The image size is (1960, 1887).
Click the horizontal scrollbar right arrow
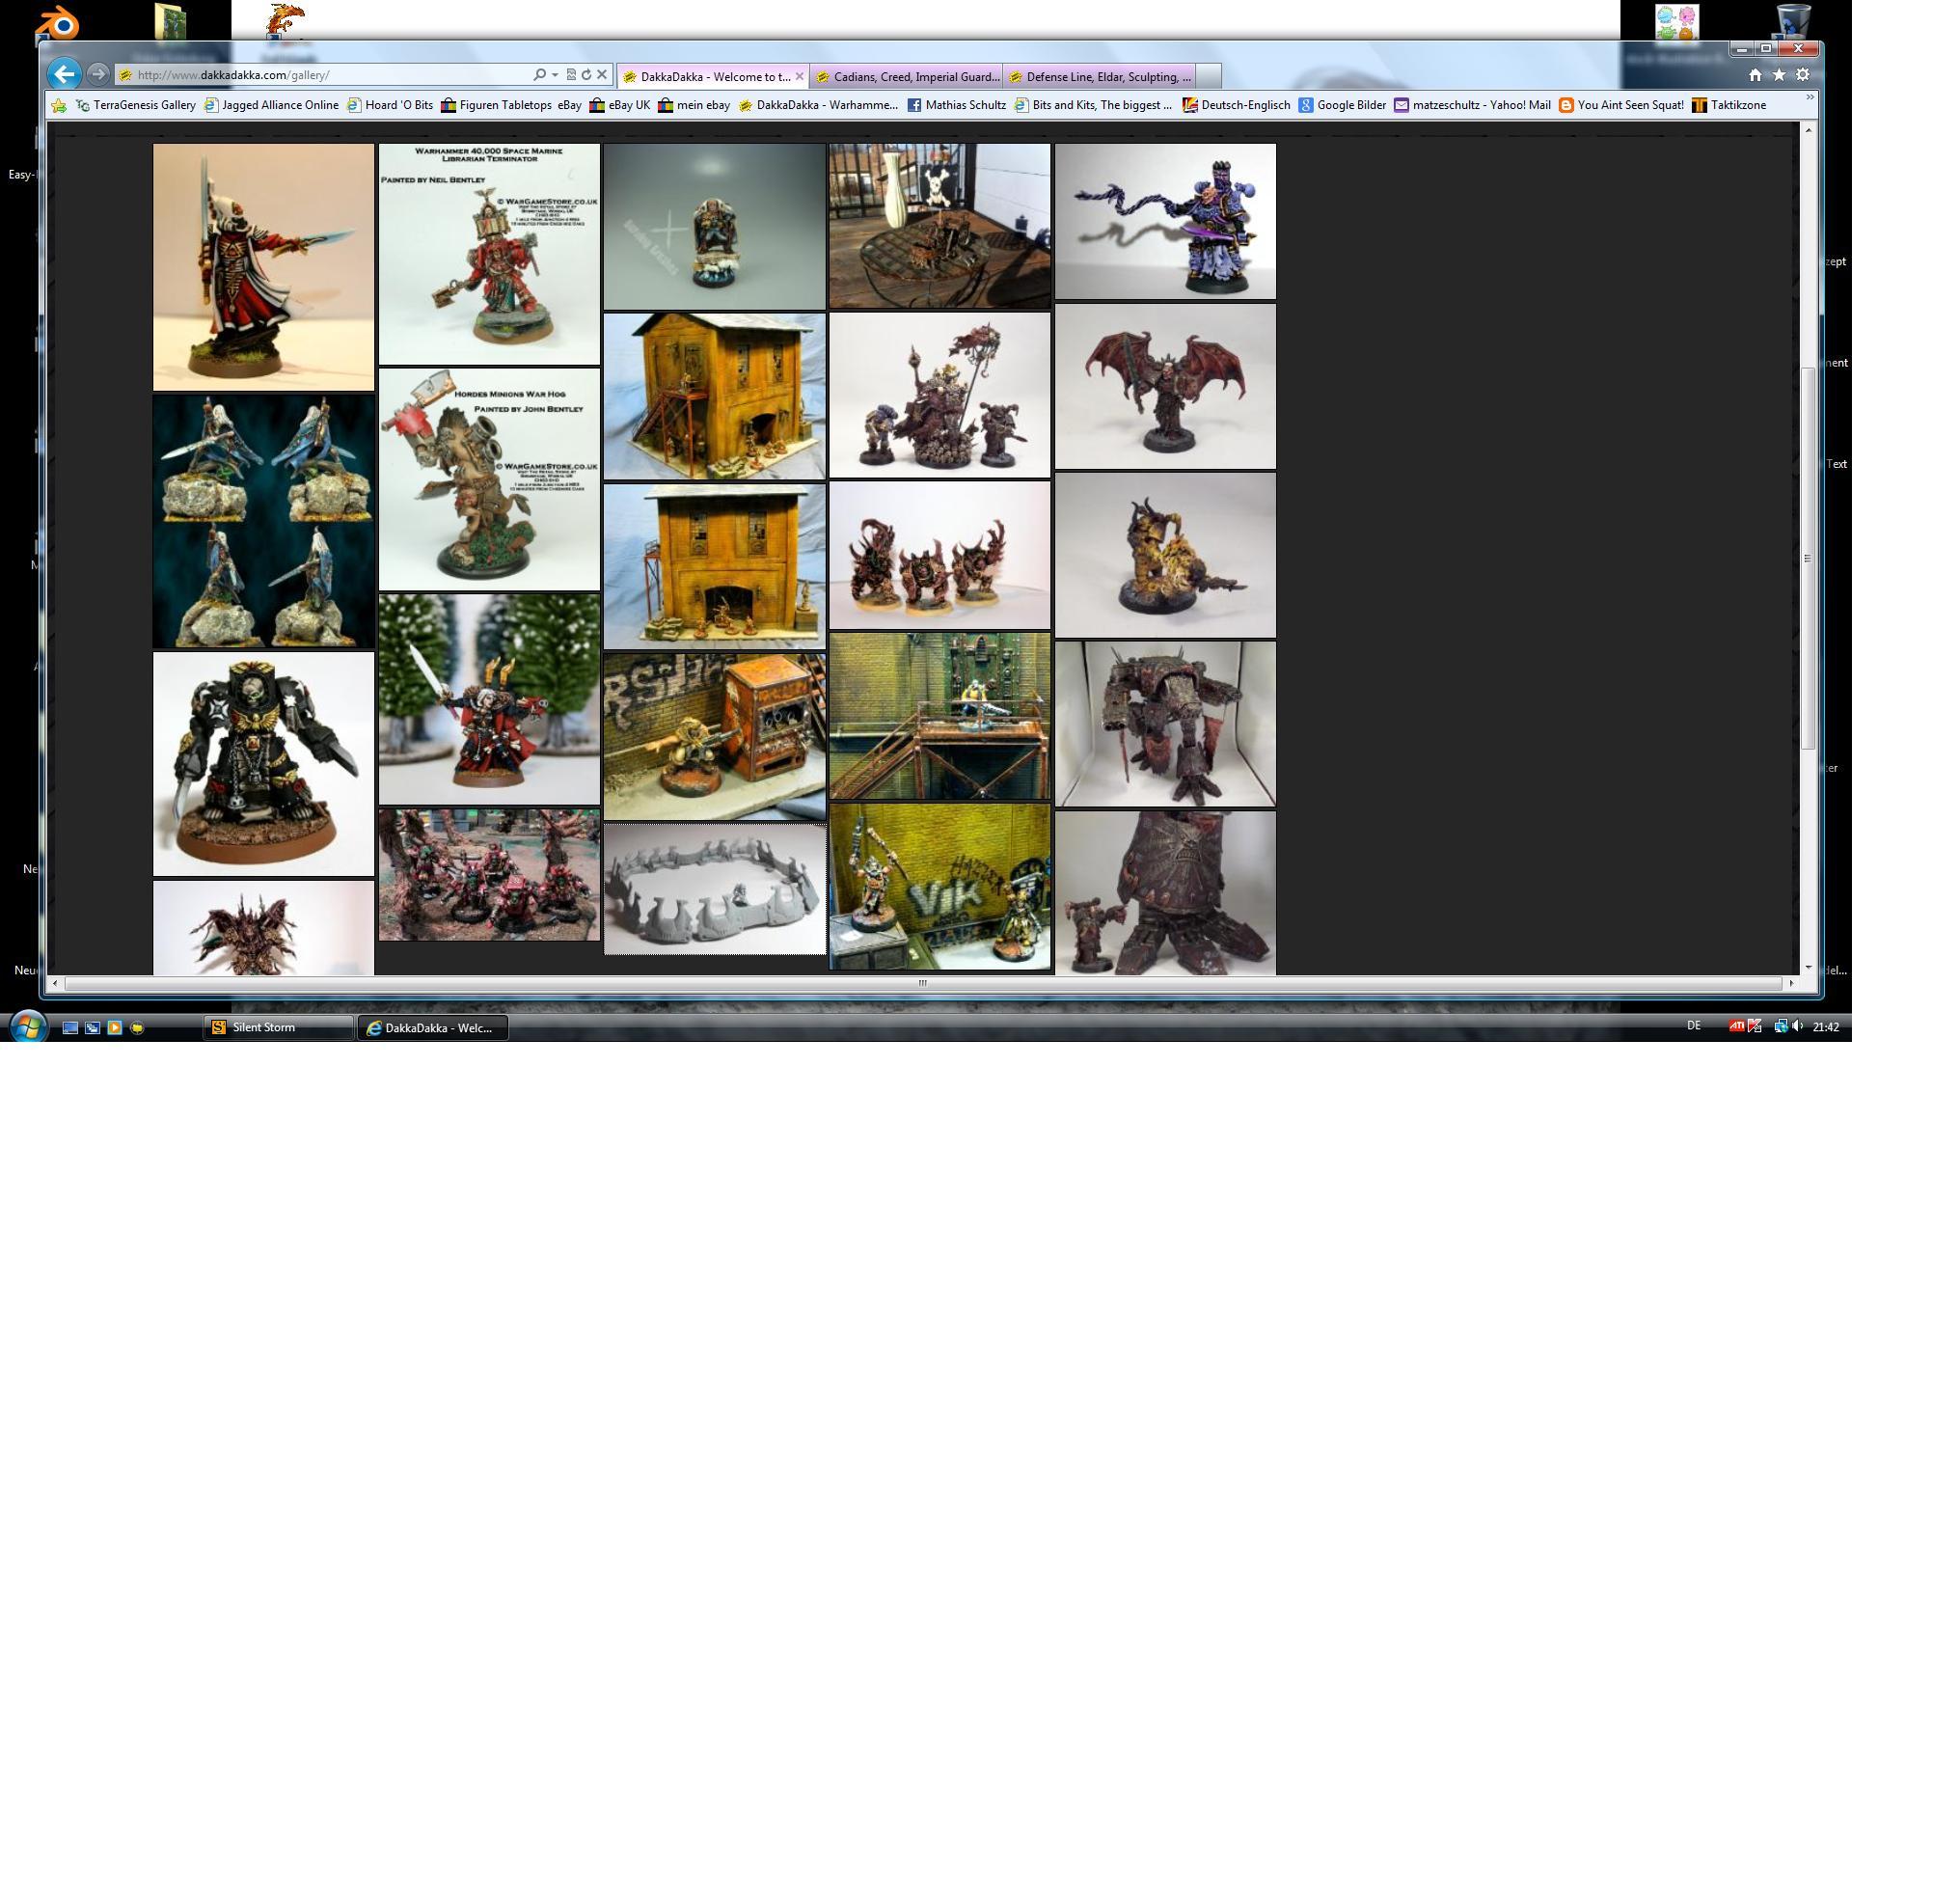(1791, 983)
